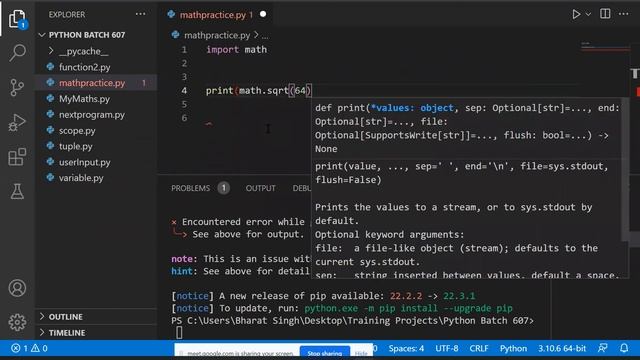Open the Search view icon
The width and height of the screenshot is (640, 360).
(x=17, y=53)
